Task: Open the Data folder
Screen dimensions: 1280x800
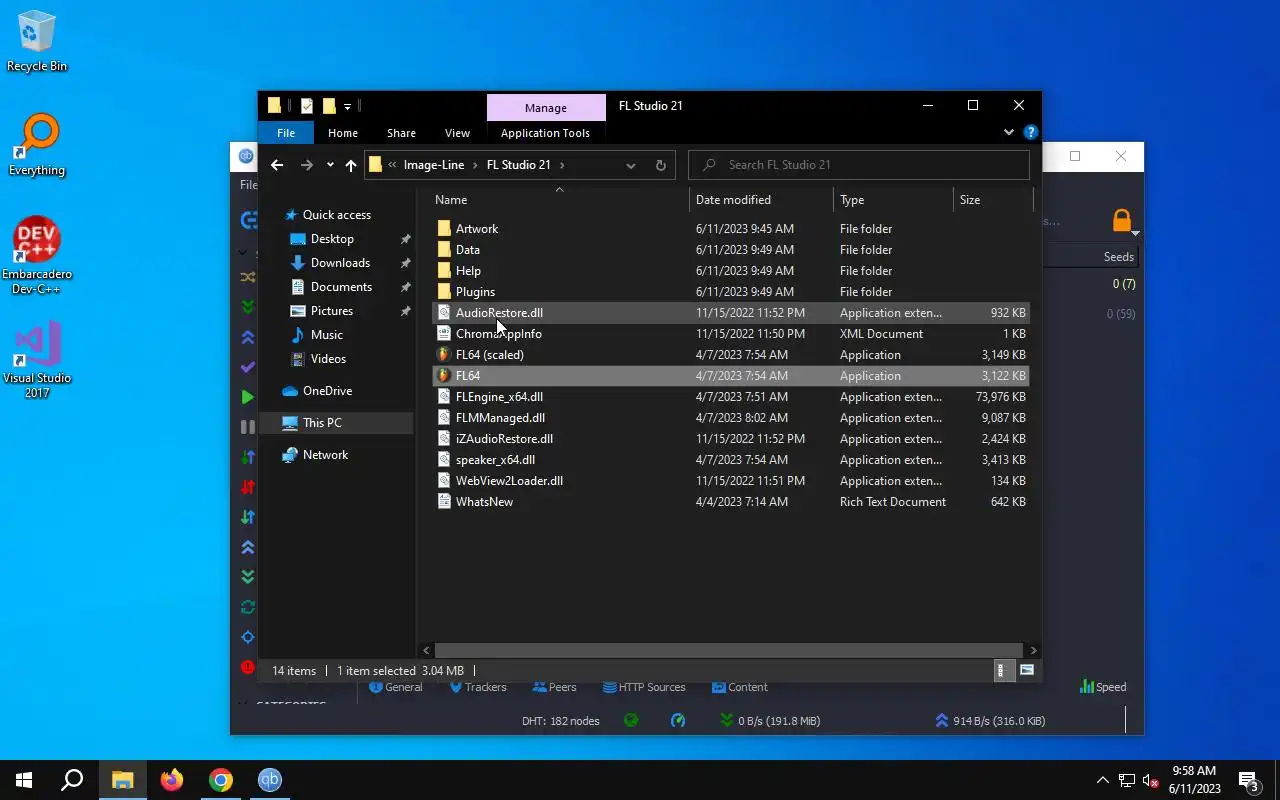Action: [731, 250]
